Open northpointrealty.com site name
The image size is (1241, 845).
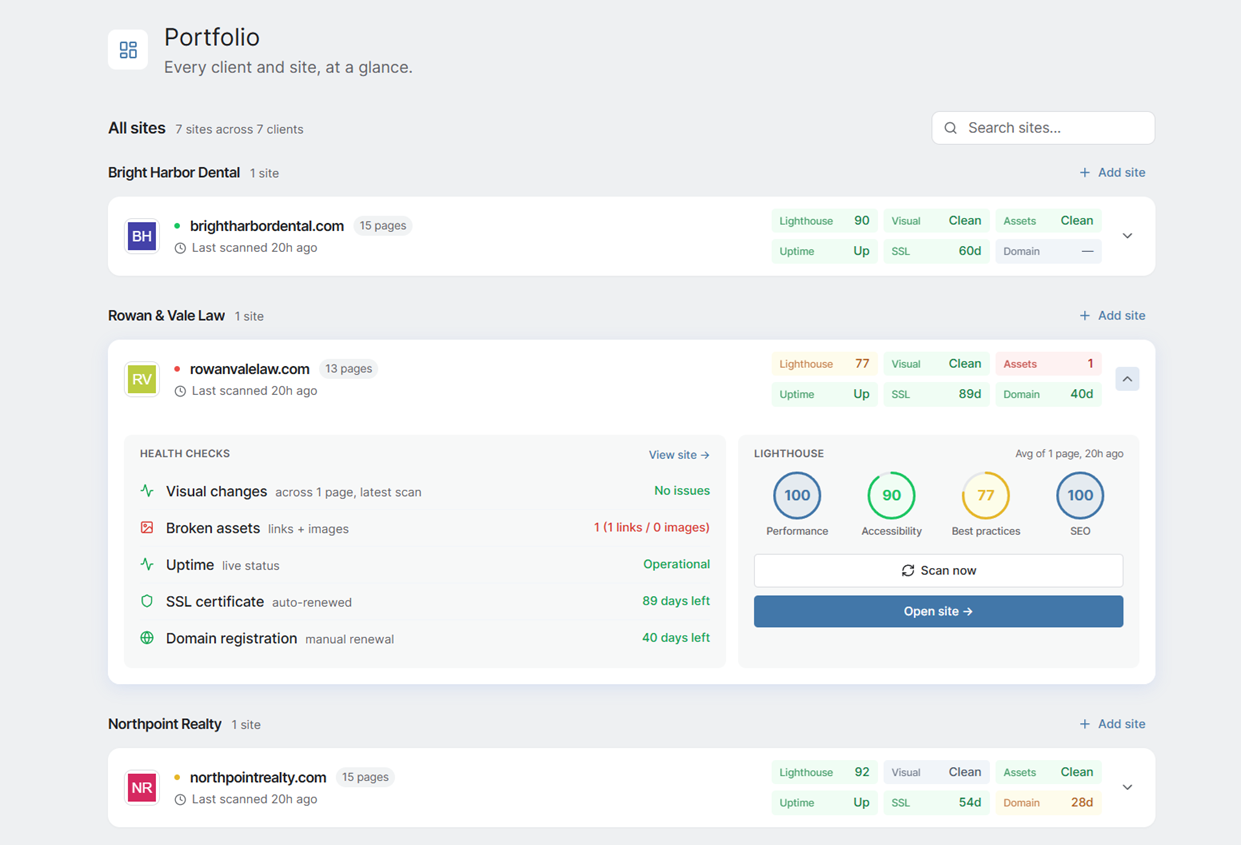pos(258,777)
